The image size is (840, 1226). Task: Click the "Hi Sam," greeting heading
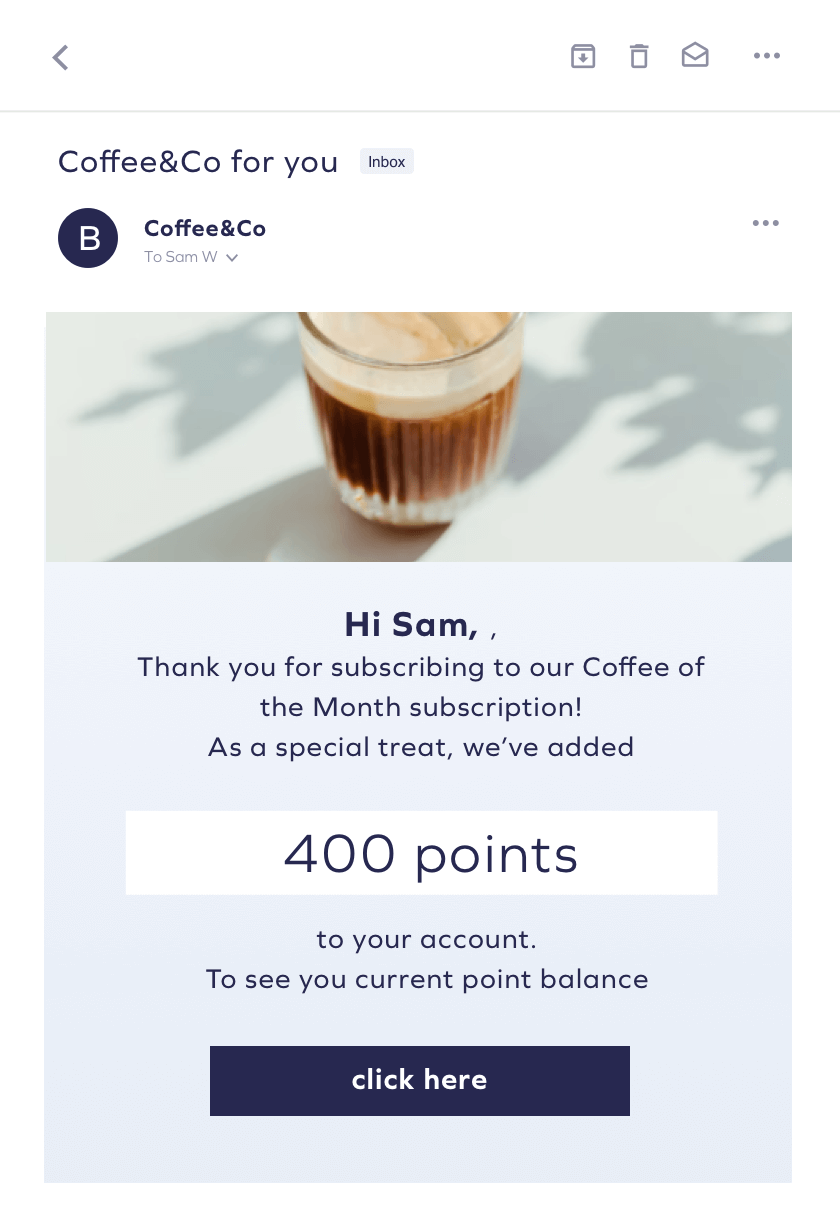coord(411,625)
